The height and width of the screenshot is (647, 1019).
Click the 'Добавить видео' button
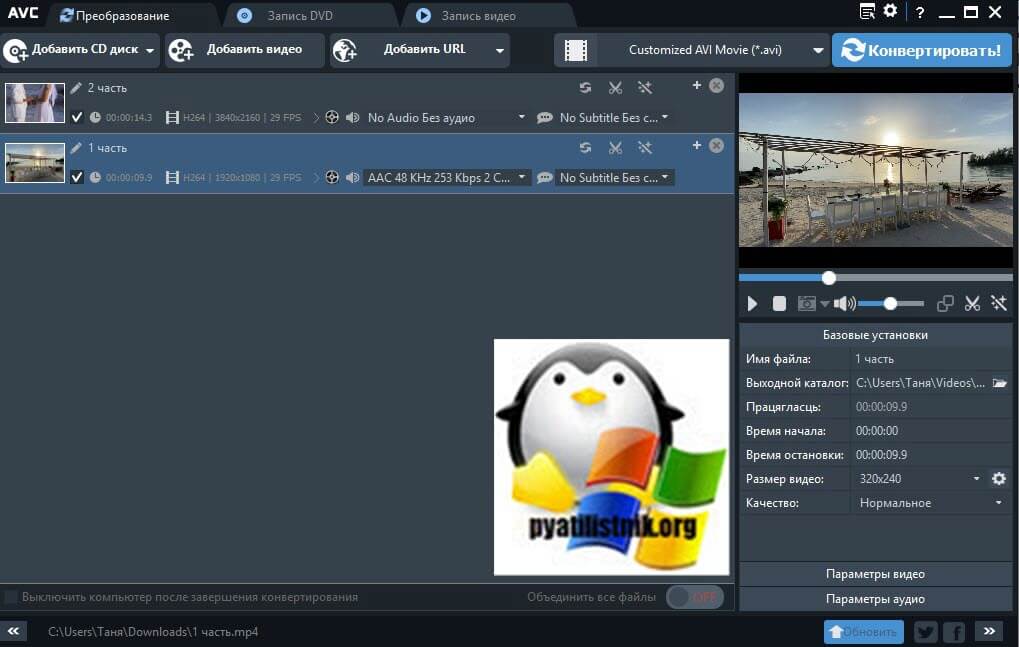coord(245,50)
